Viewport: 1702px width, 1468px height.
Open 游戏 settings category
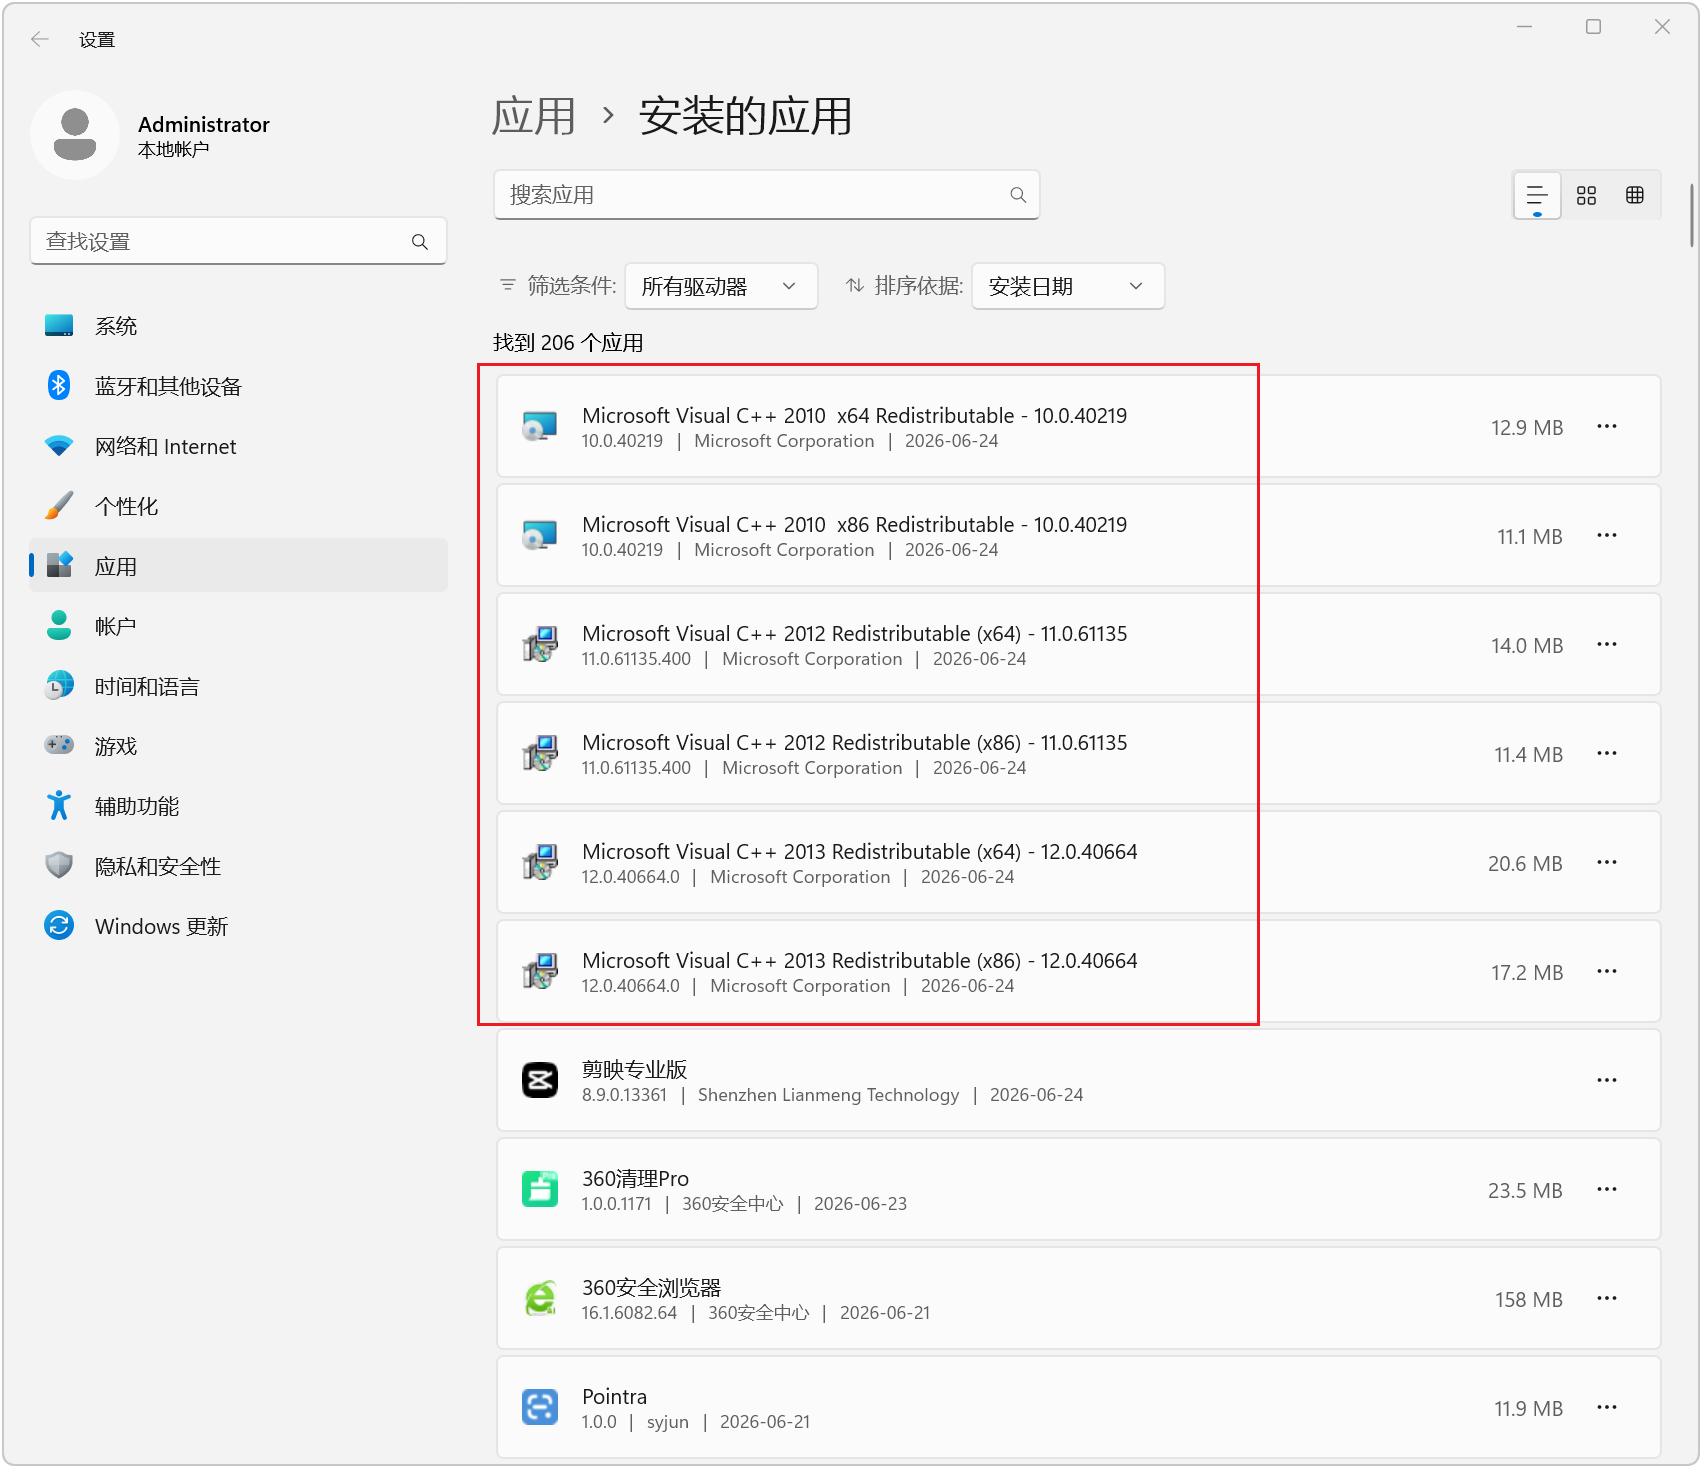click(x=238, y=746)
